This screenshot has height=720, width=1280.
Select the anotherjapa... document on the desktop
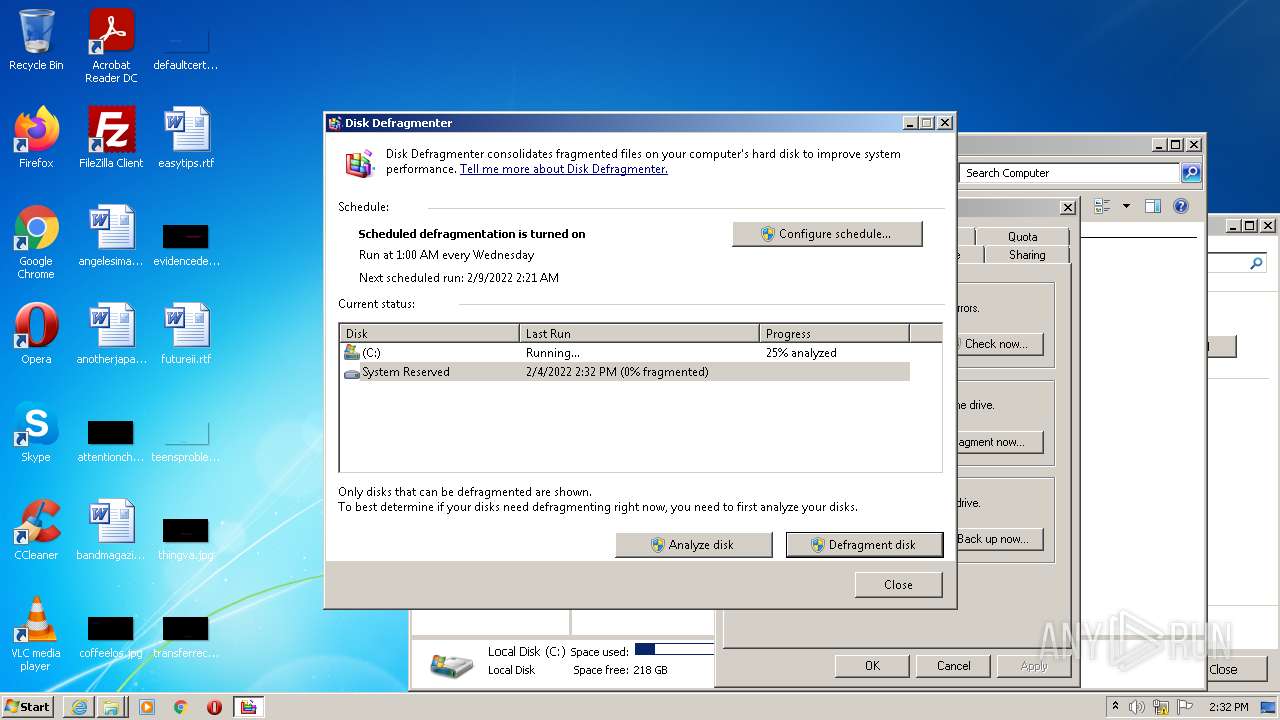click(111, 334)
